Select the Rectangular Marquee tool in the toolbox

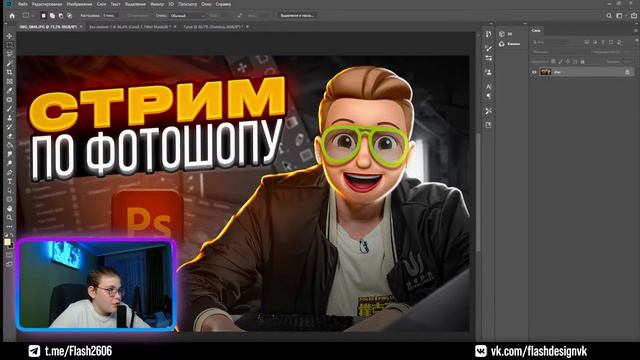(9, 44)
